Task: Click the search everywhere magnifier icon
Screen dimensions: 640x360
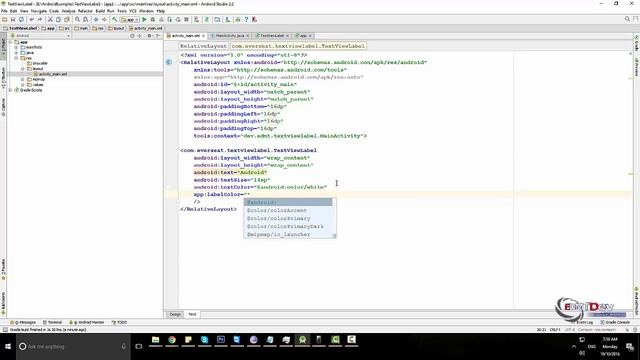Action: (627, 19)
